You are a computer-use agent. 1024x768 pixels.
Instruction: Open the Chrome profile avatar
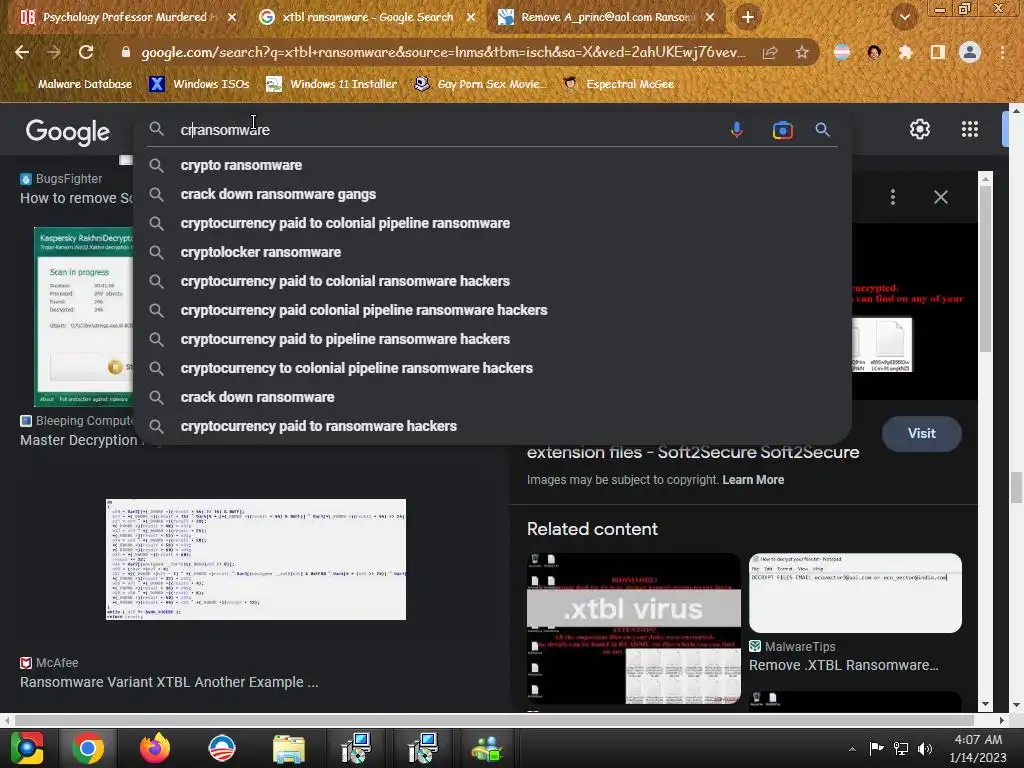[x=970, y=52]
